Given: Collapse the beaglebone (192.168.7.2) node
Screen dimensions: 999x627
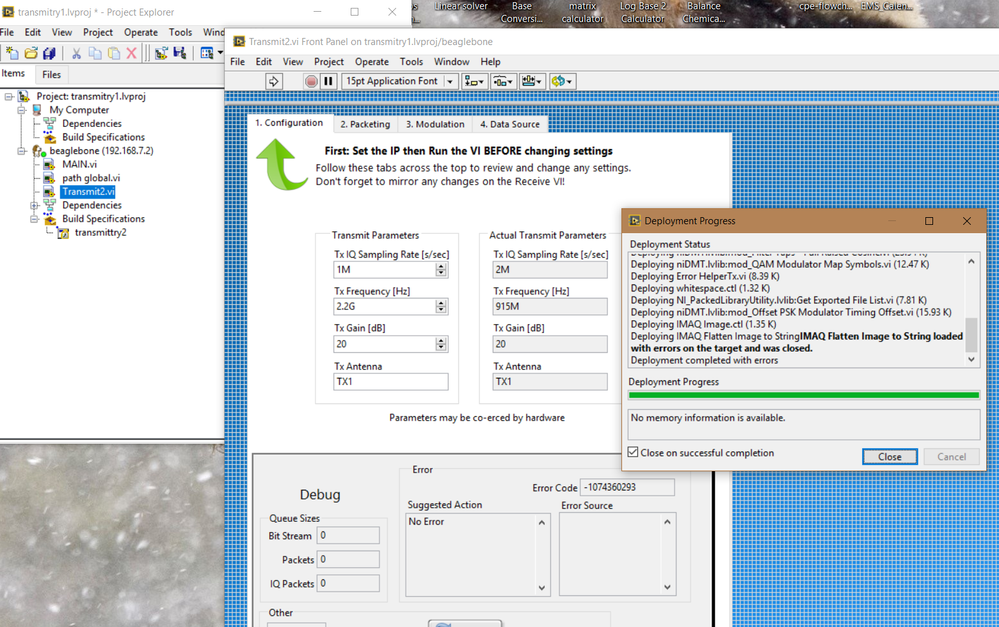Looking at the screenshot, I should (x=21, y=151).
